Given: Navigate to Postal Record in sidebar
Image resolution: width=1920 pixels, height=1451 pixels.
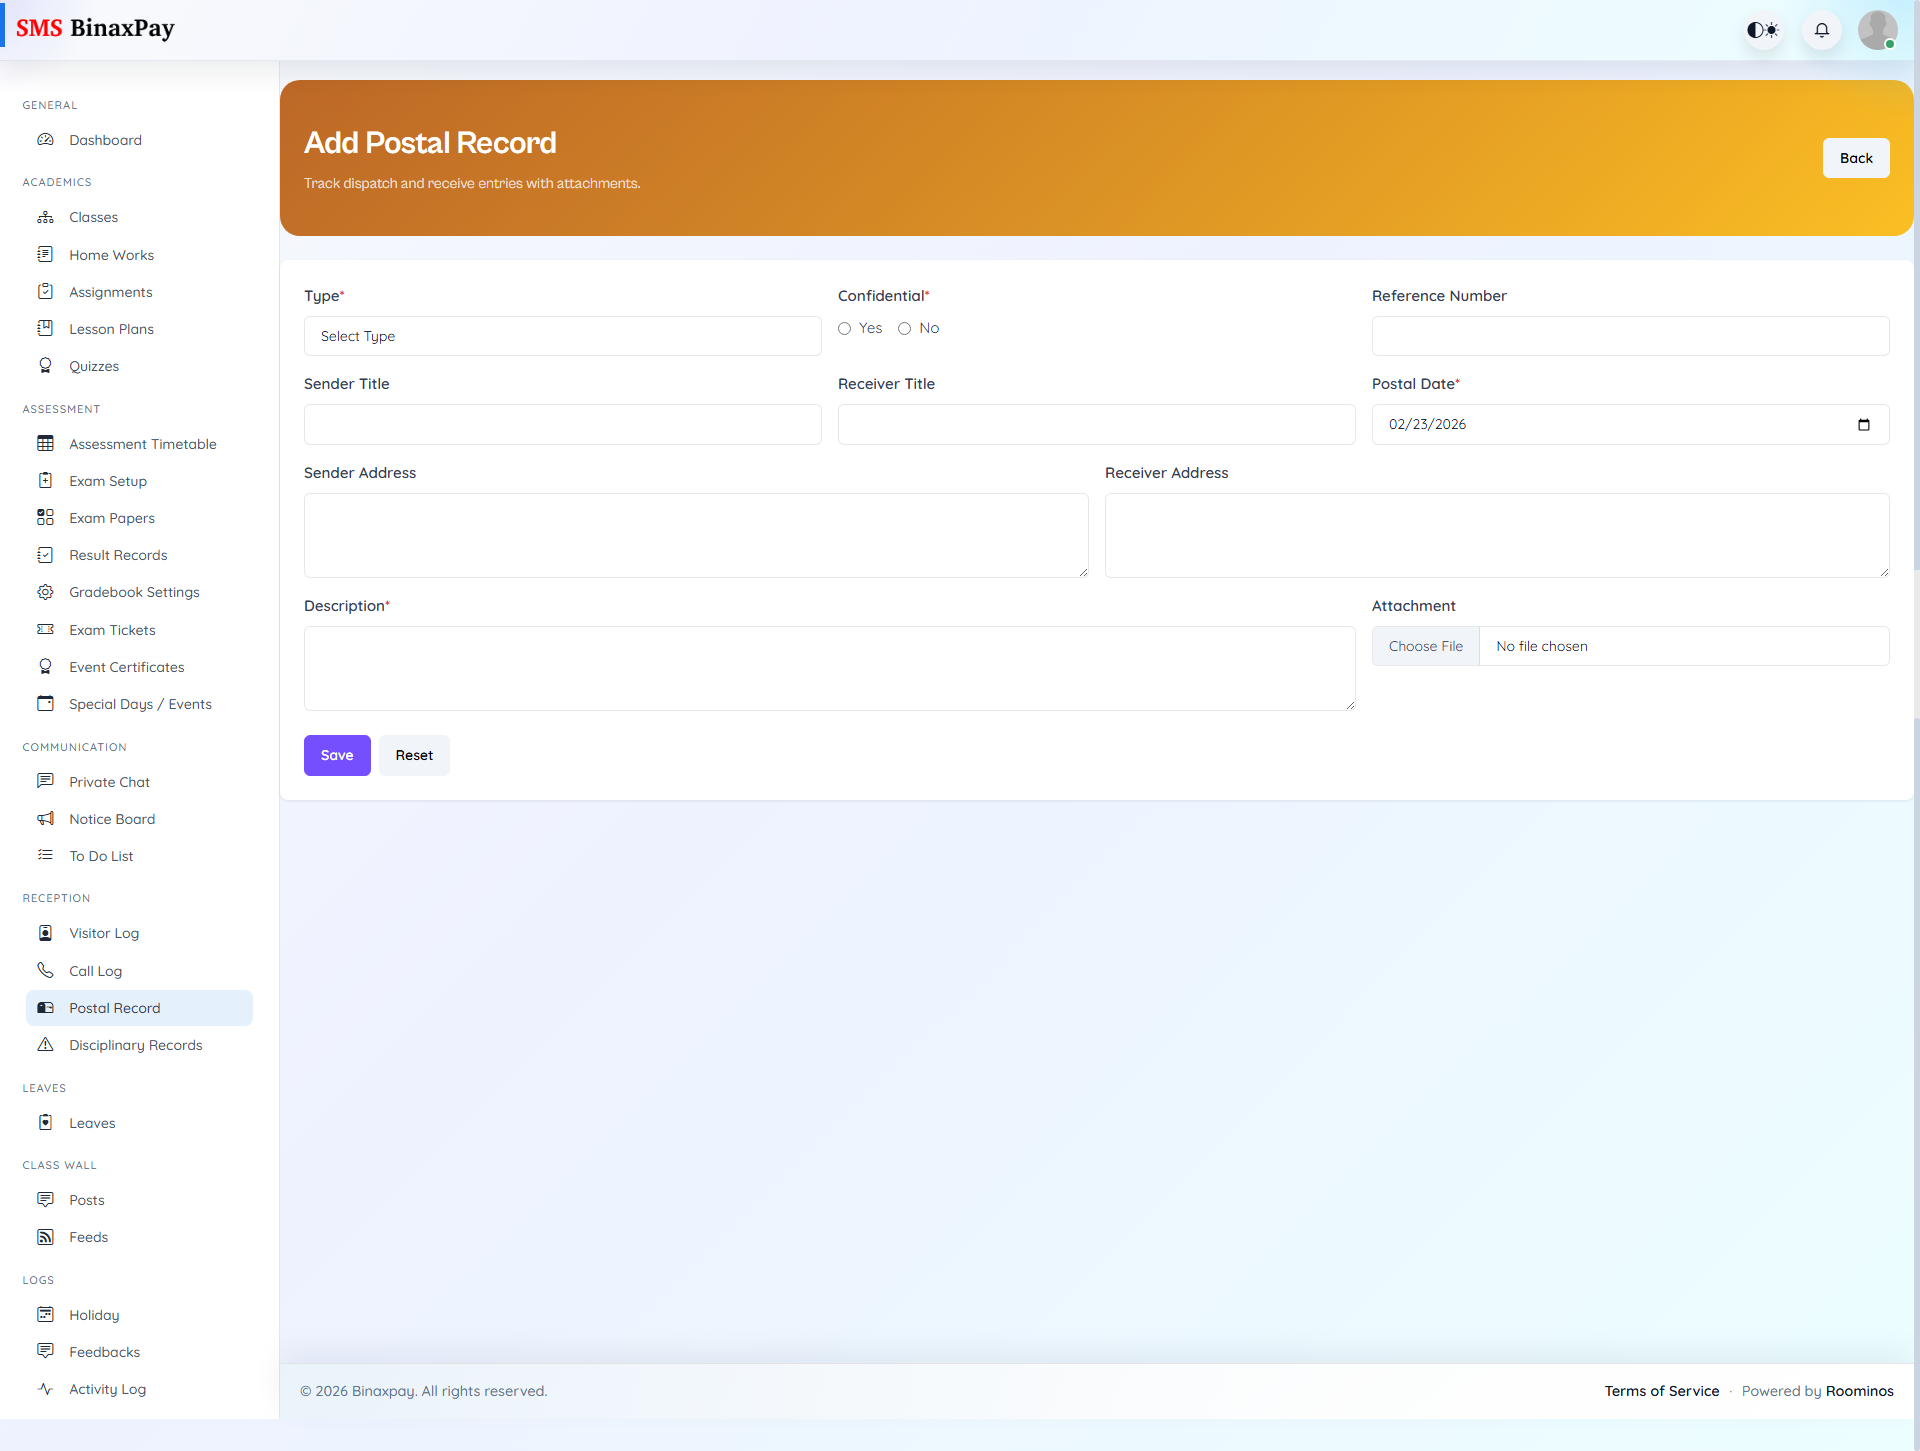Looking at the screenshot, I should (x=116, y=1007).
